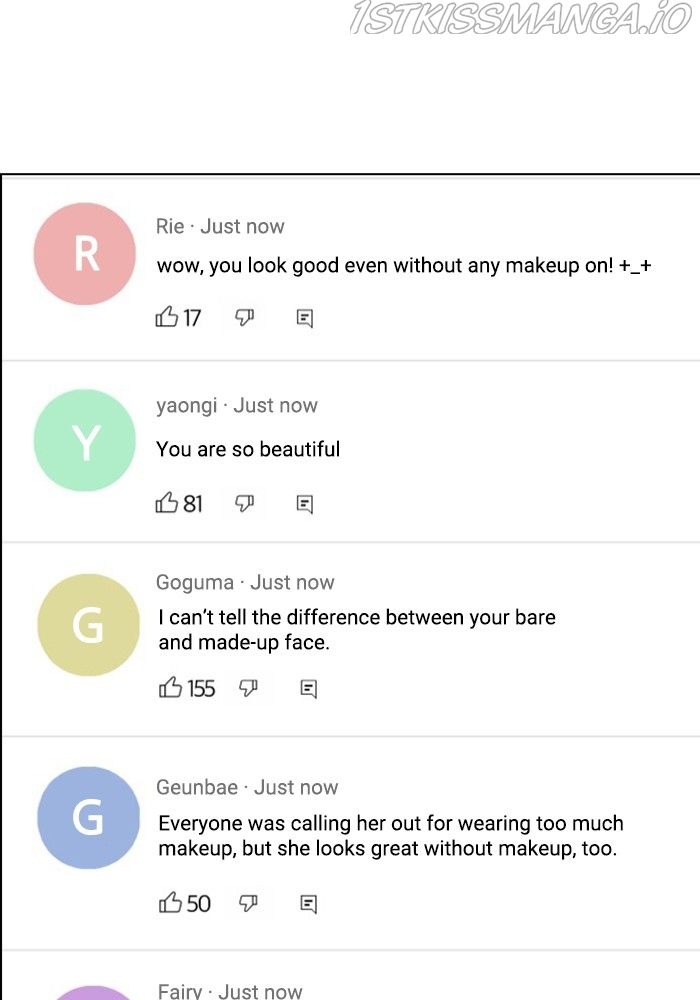Open Geunbae's blue profile avatar
700x1000 pixels.
[x=88, y=817]
